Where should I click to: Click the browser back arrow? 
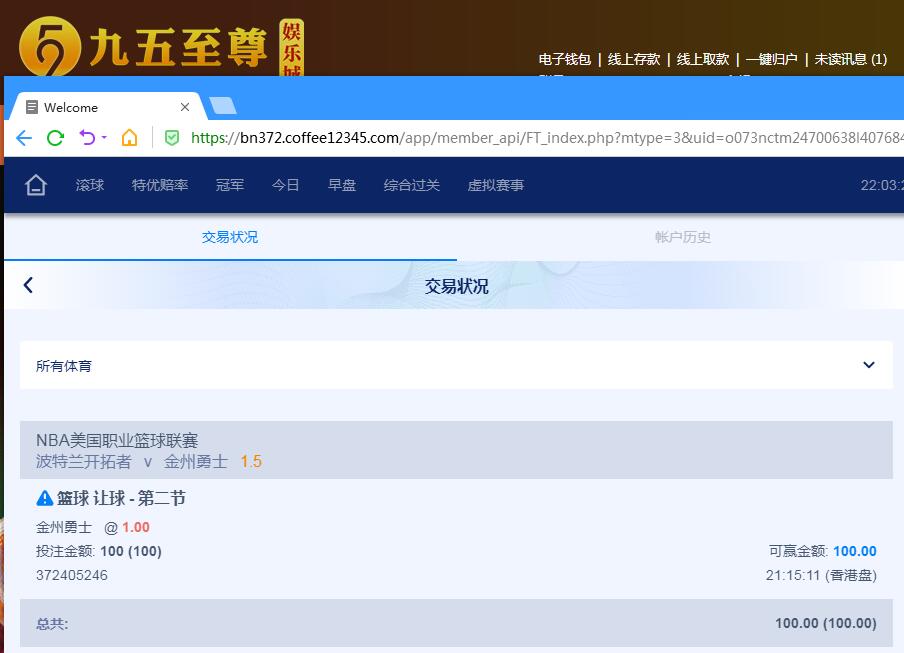click(x=24, y=138)
